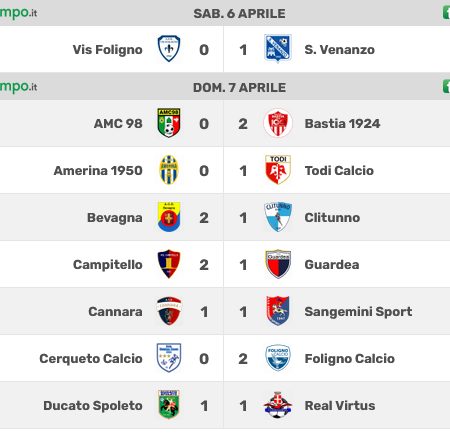
Task: Open the green share icon beside SAB. 6 APRILE
Action: point(446,13)
